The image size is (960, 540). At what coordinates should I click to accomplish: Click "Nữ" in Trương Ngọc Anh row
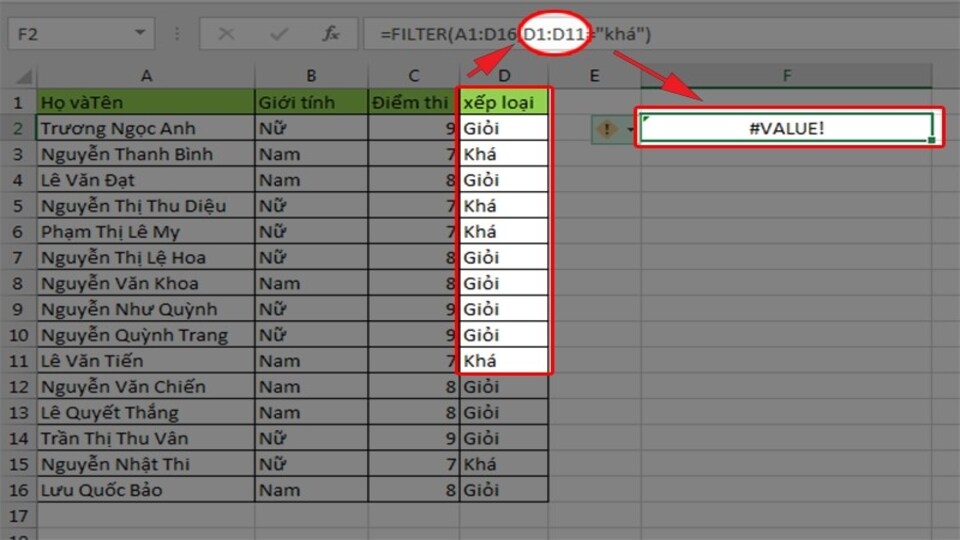[x=311, y=129]
